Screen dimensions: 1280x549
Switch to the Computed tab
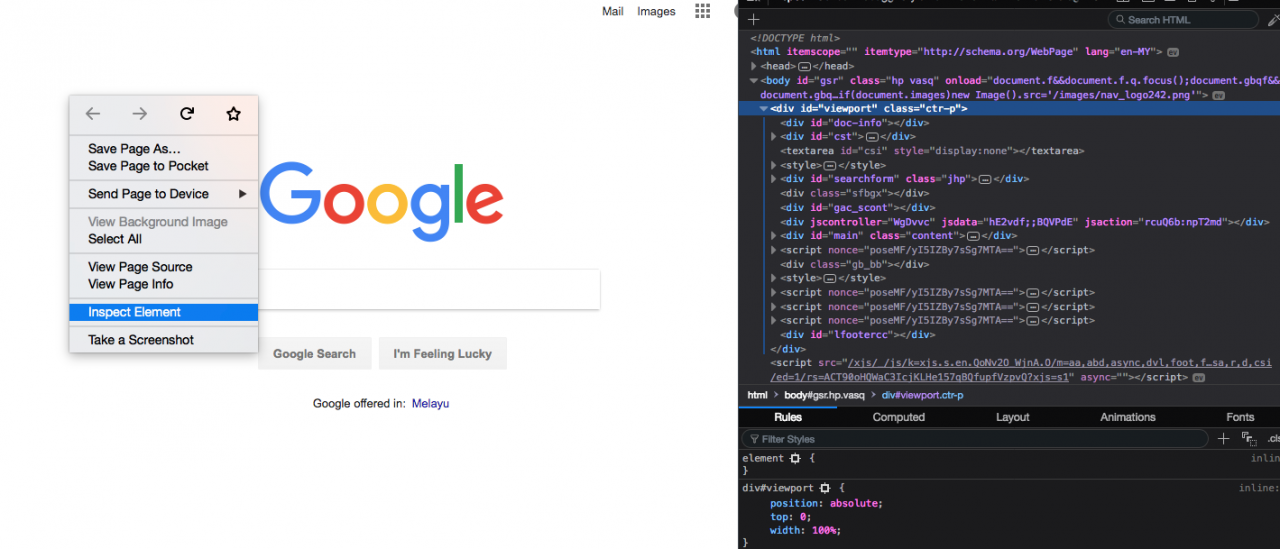click(898, 417)
